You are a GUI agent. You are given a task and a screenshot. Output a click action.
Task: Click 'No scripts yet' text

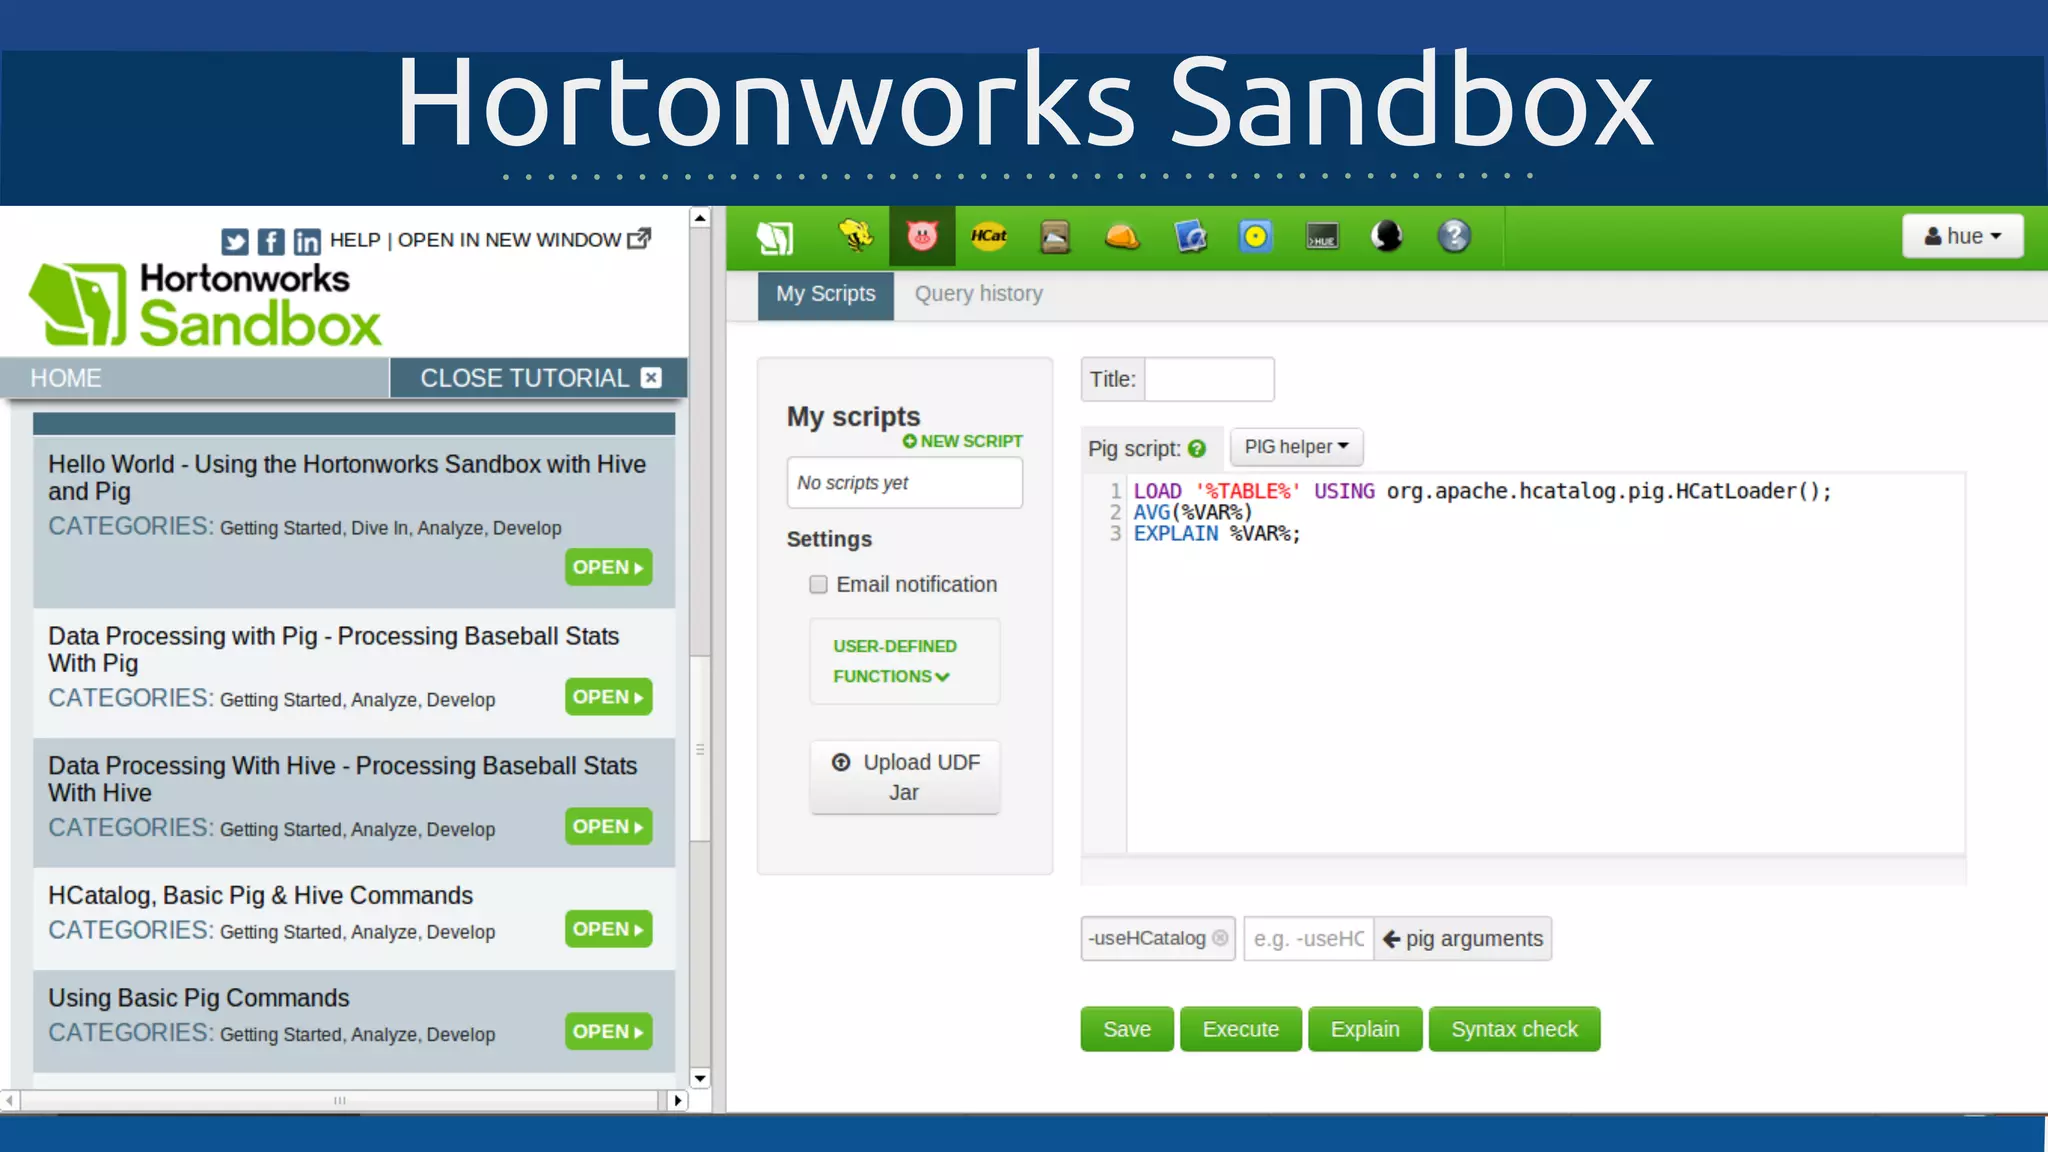852,483
